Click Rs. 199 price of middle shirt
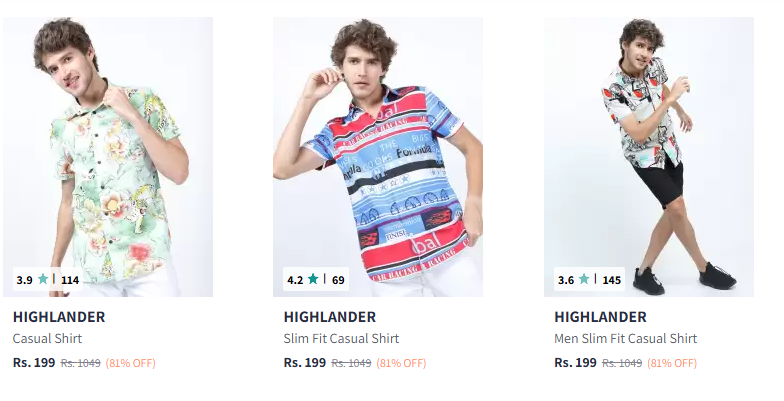The image size is (784, 401). tap(304, 362)
